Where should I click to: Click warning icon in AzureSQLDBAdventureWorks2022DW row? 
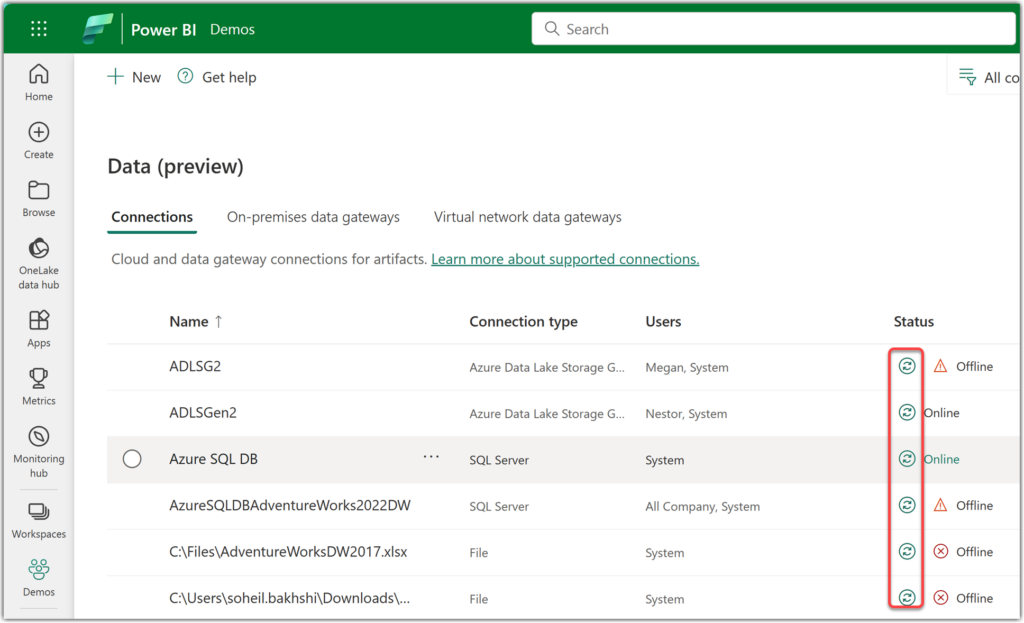tap(940, 505)
